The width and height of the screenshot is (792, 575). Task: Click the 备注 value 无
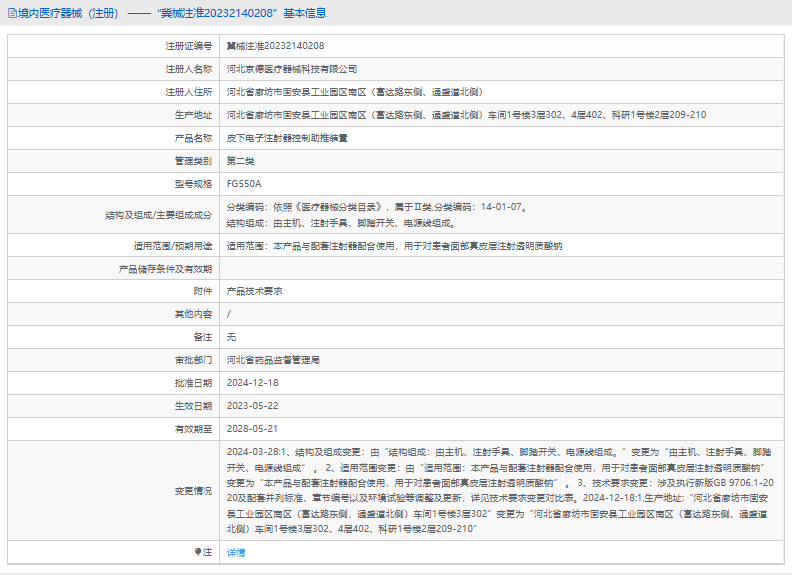(x=231, y=337)
